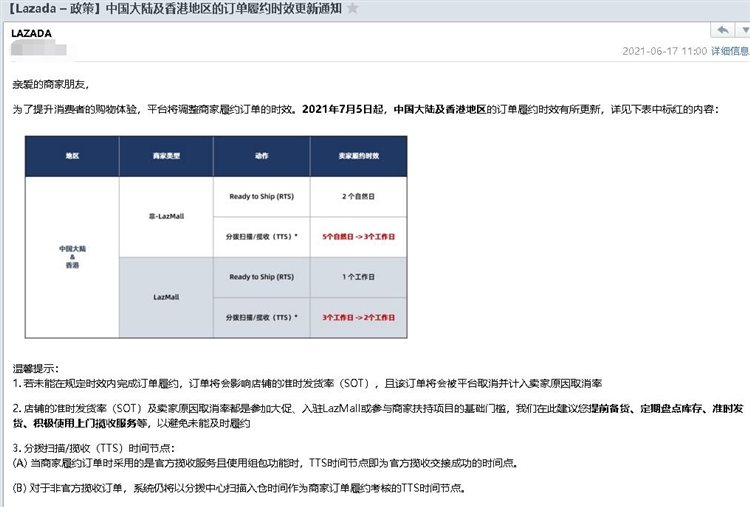Click 分拨扫描/揽收 (TTS) in LazMall row
This screenshot has width=750, height=507.
coord(262,317)
